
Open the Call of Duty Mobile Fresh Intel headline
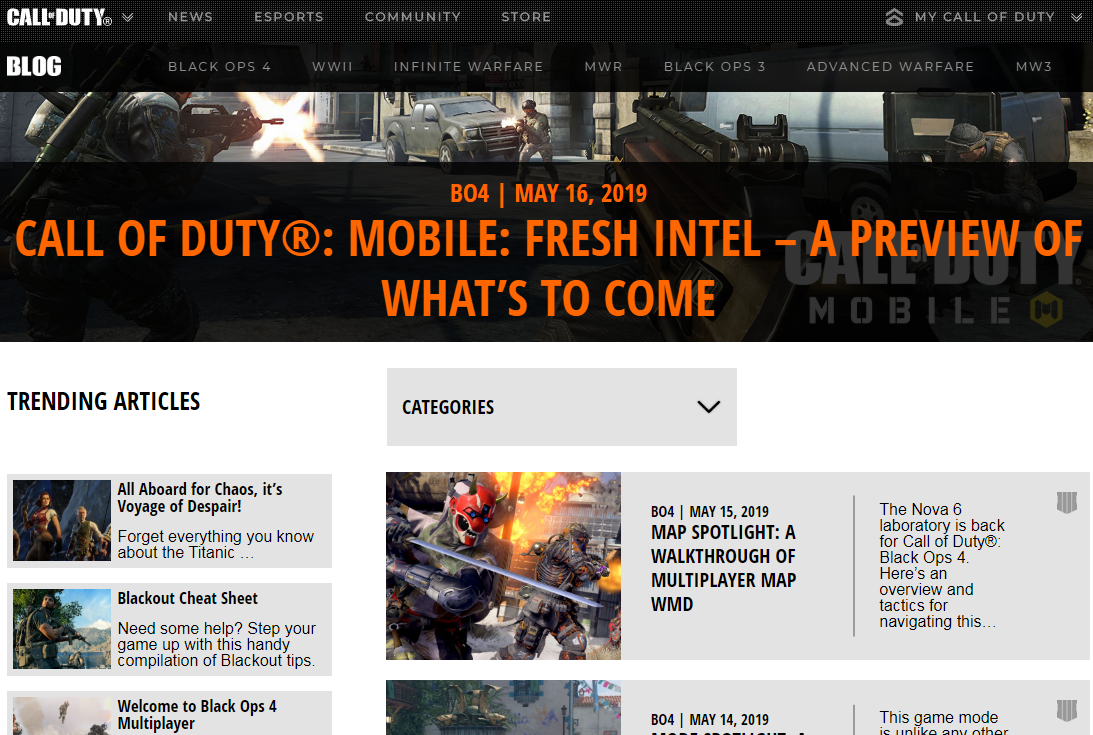click(549, 268)
